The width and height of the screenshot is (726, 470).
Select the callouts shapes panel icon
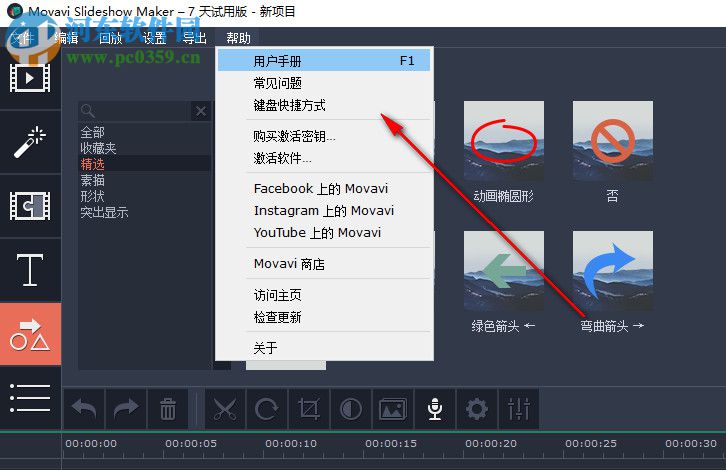(x=30, y=334)
